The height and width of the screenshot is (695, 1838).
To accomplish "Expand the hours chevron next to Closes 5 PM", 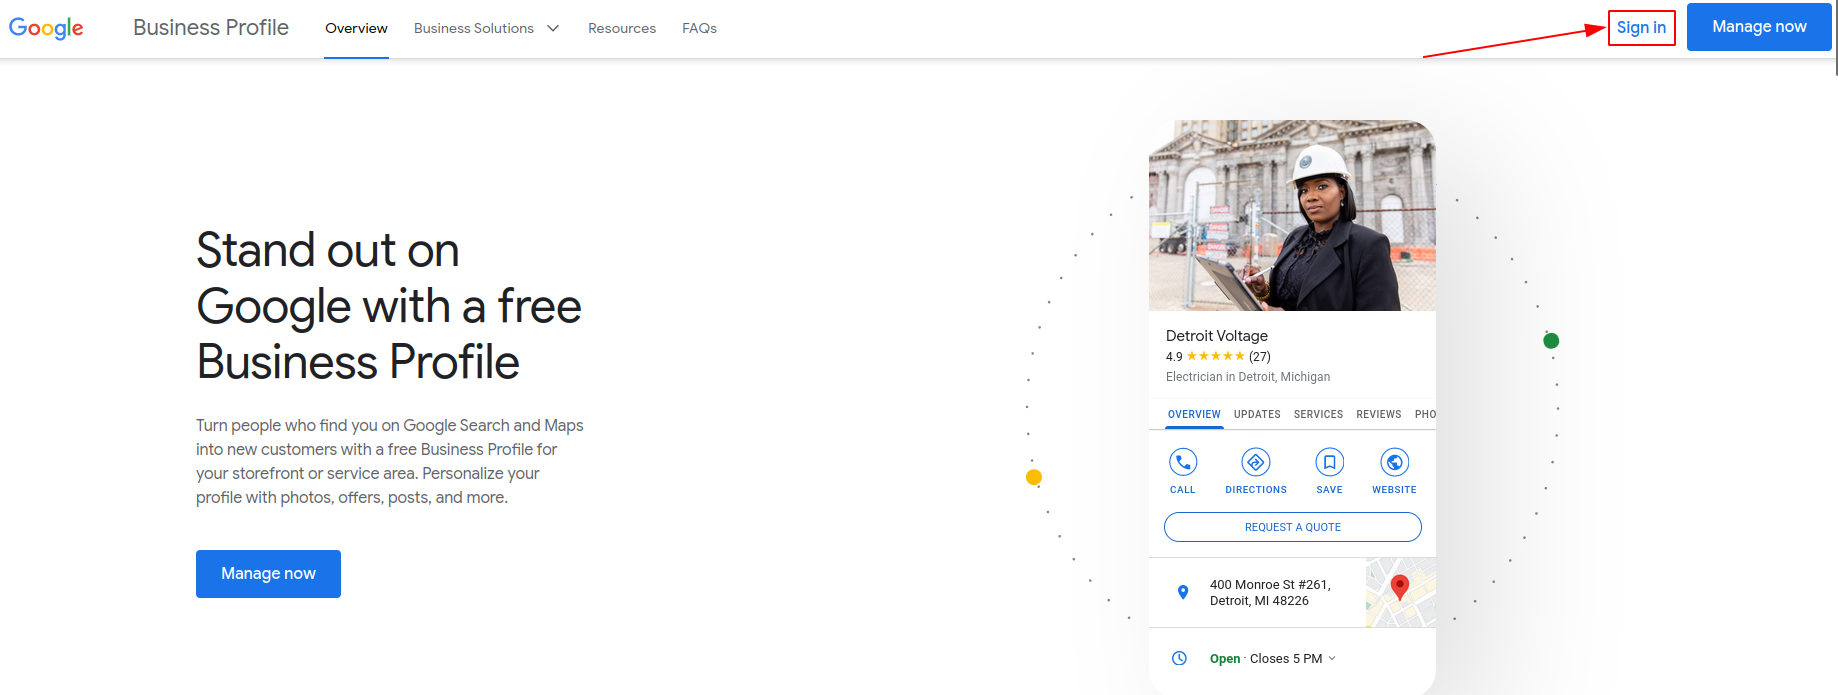I will (1332, 658).
